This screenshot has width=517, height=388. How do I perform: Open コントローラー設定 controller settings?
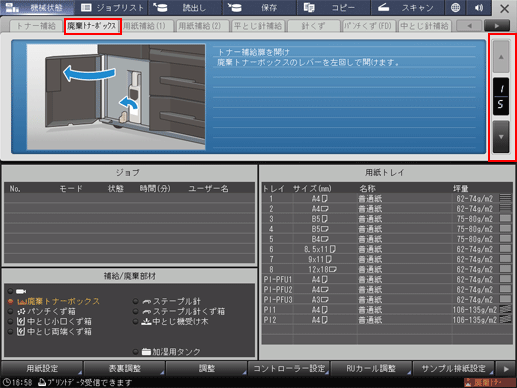[x=289, y=368]
